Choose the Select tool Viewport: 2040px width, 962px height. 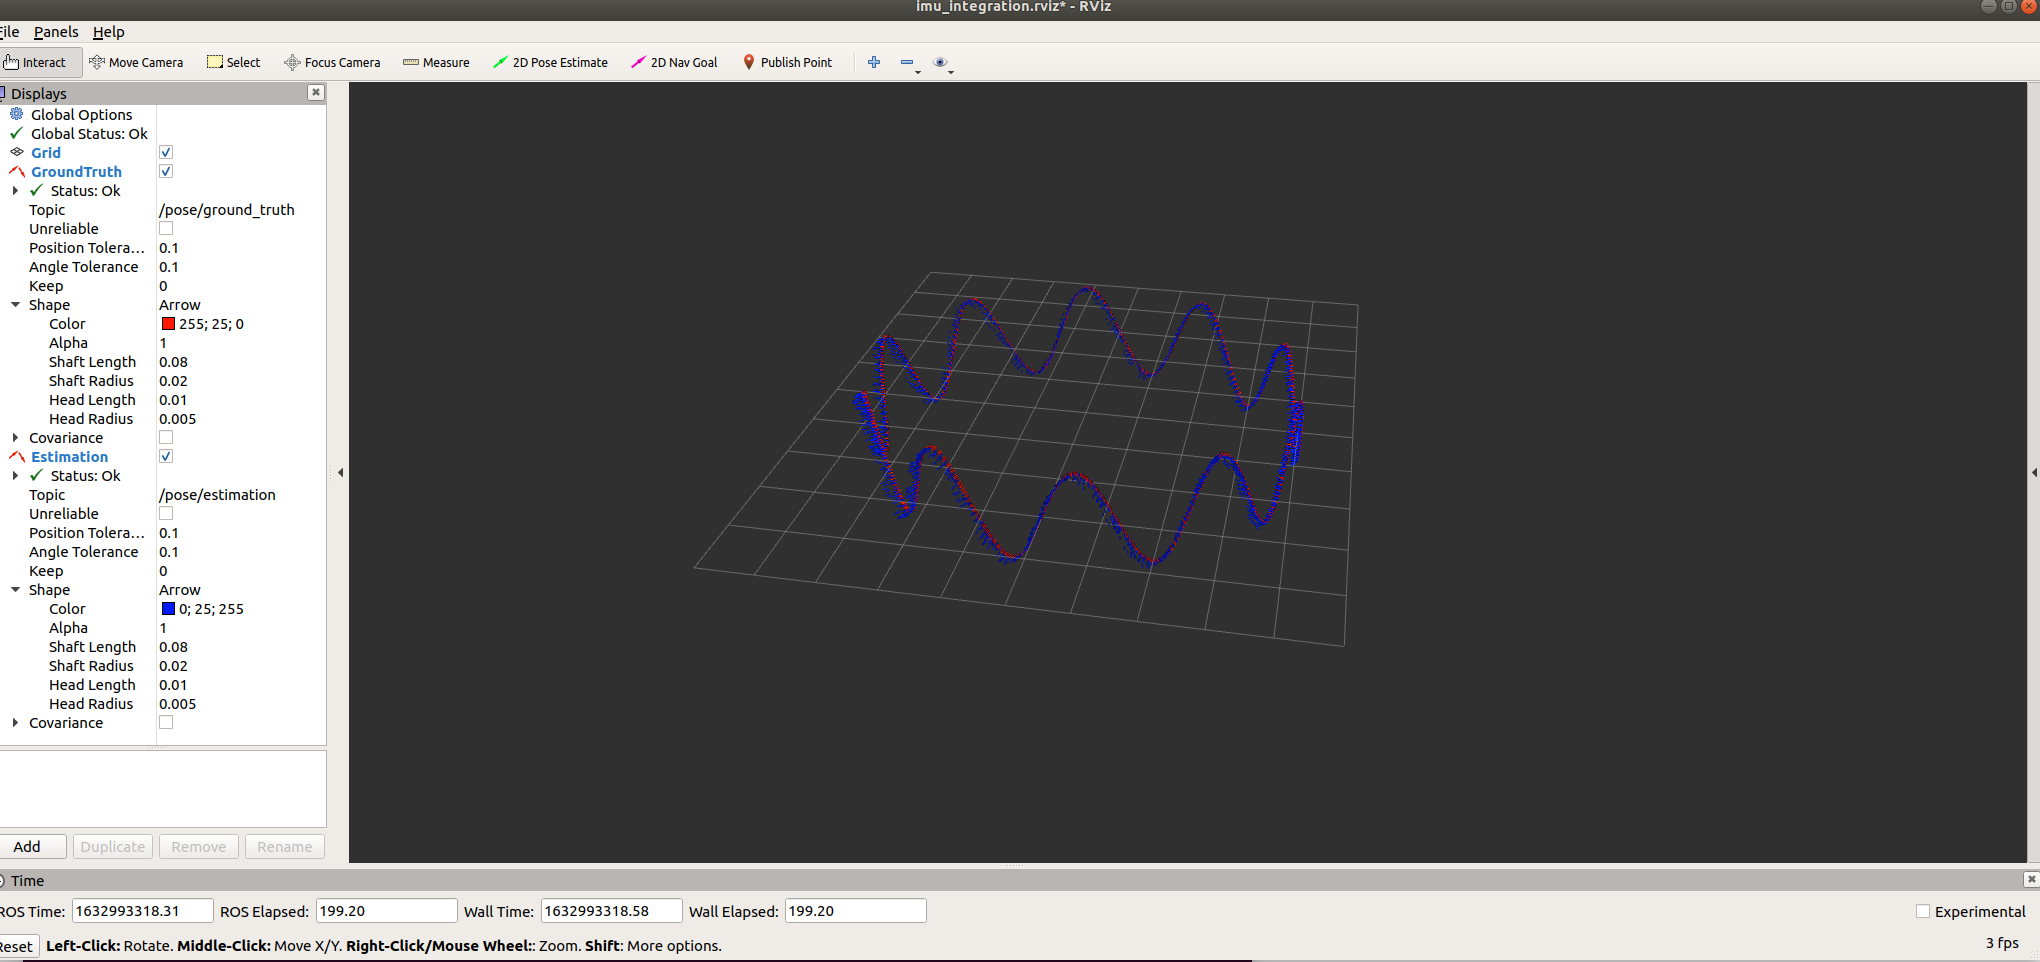tap(233, 62)
